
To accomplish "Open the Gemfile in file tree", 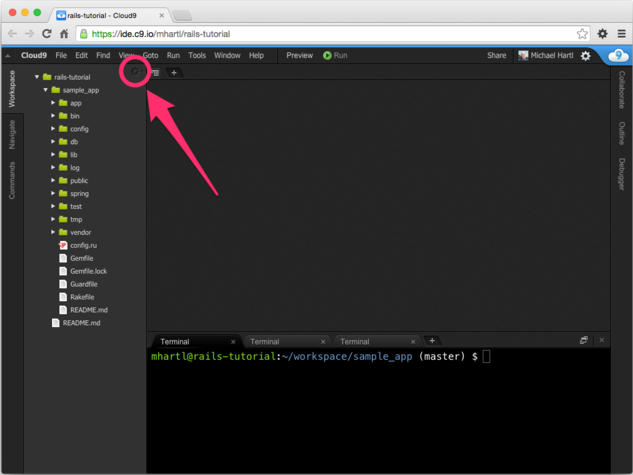I will coord(81,258).
